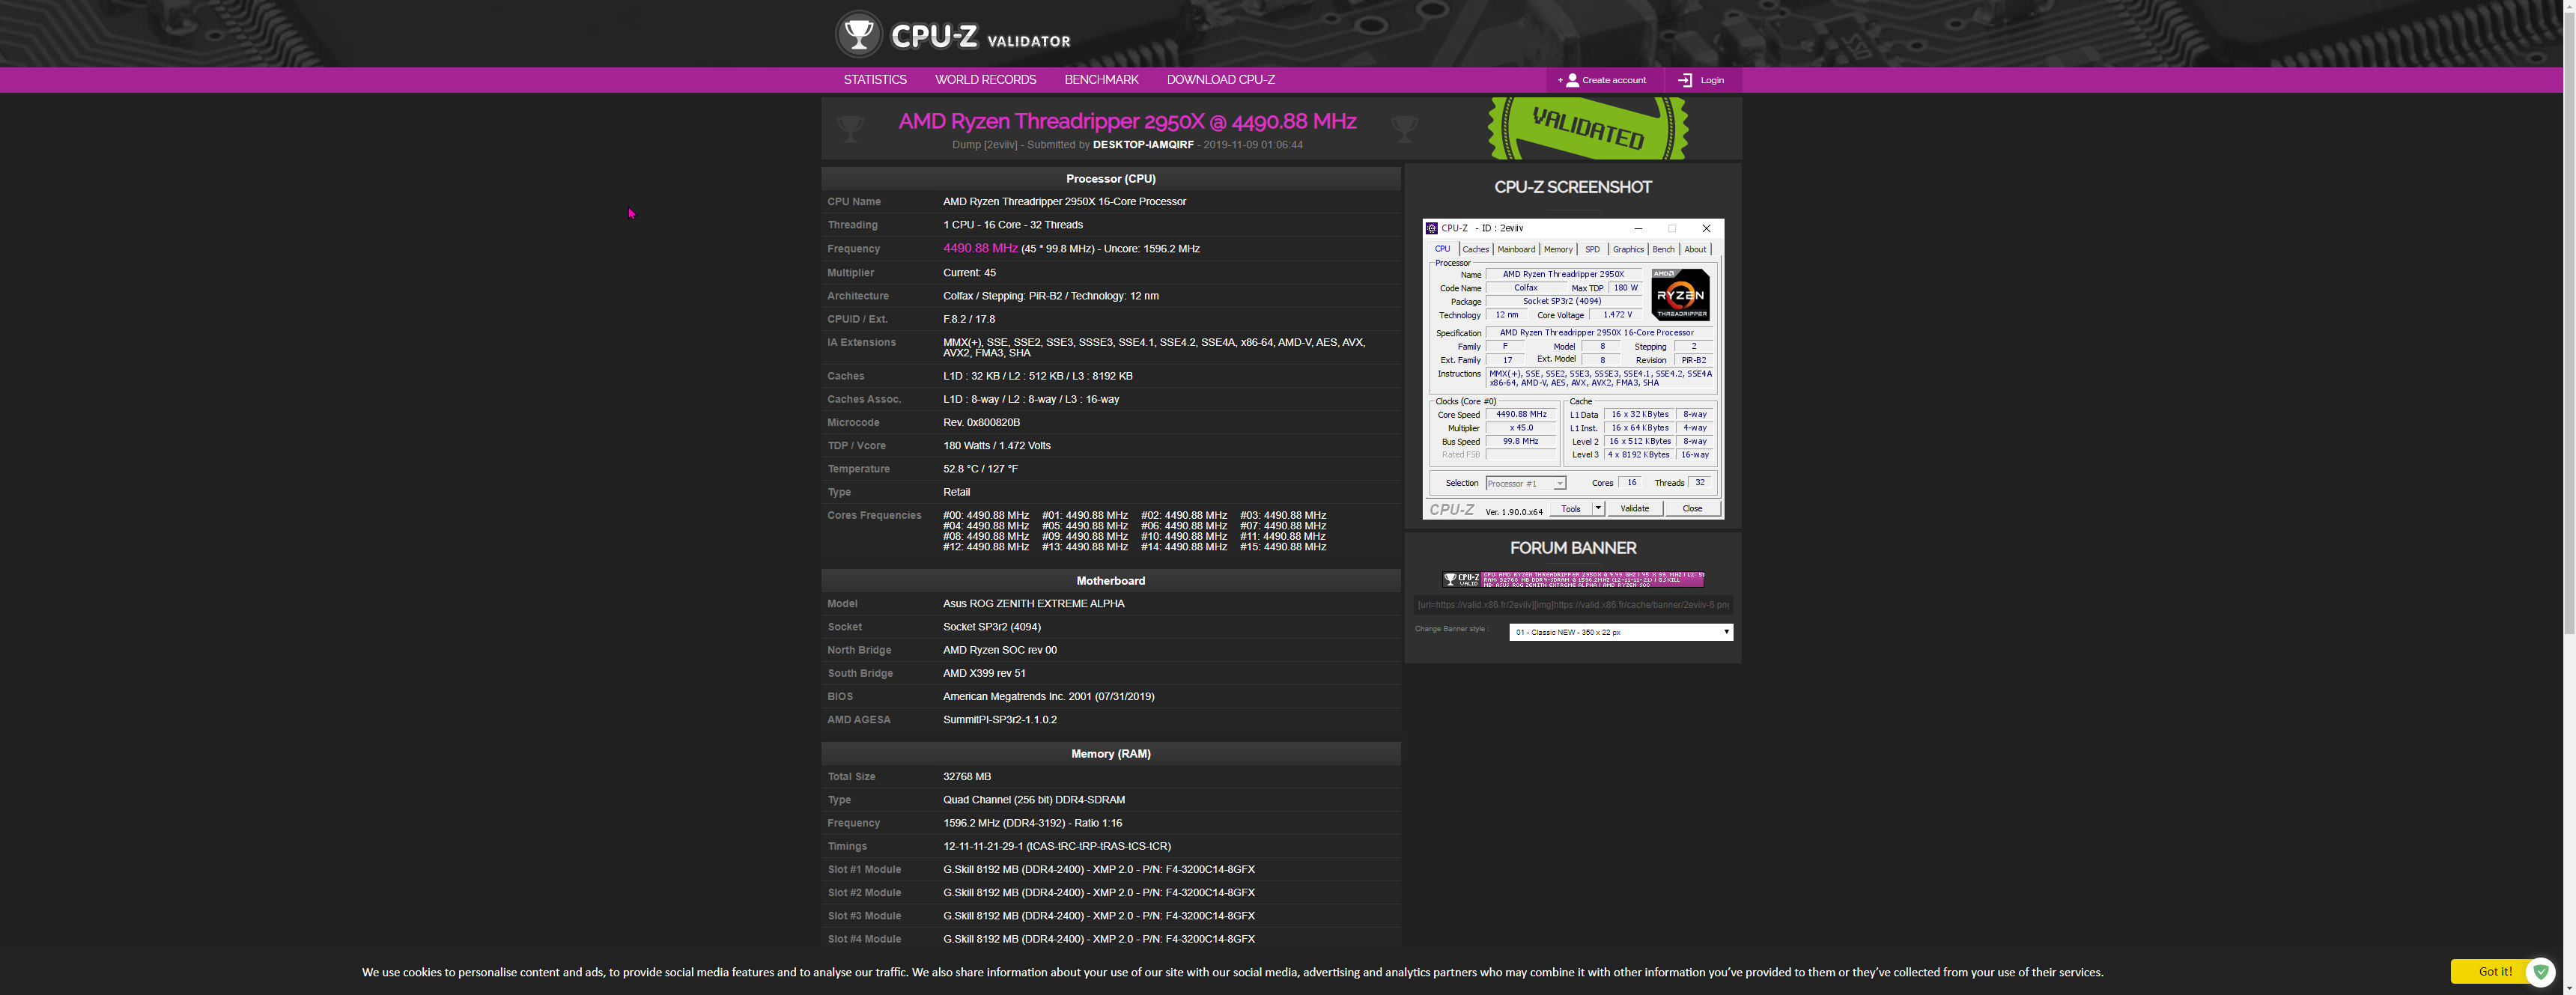The width and height of the screenshot is (2576, 995).
Task: Open submitter DESKTOP-IAMQIRF profile link
Action: [x=1143, y=145]
